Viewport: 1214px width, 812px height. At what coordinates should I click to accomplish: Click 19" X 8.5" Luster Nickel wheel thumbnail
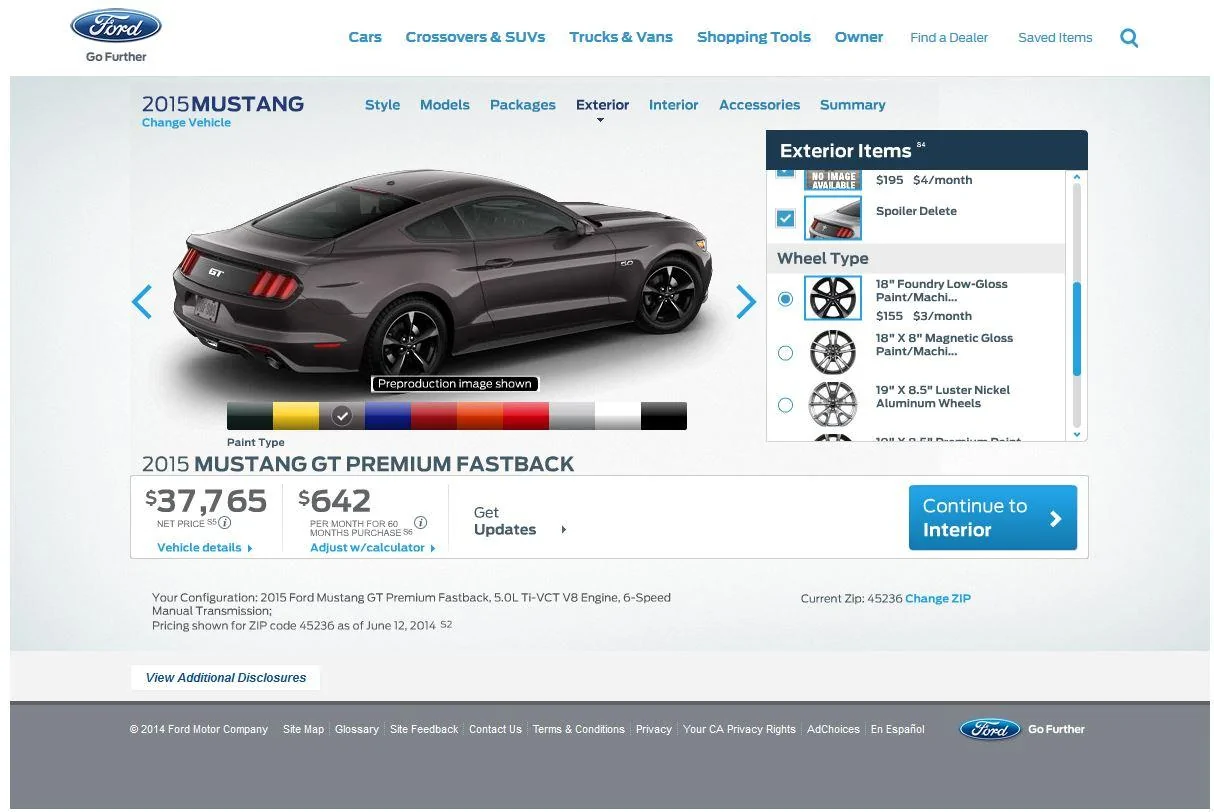tap(833, 404)
